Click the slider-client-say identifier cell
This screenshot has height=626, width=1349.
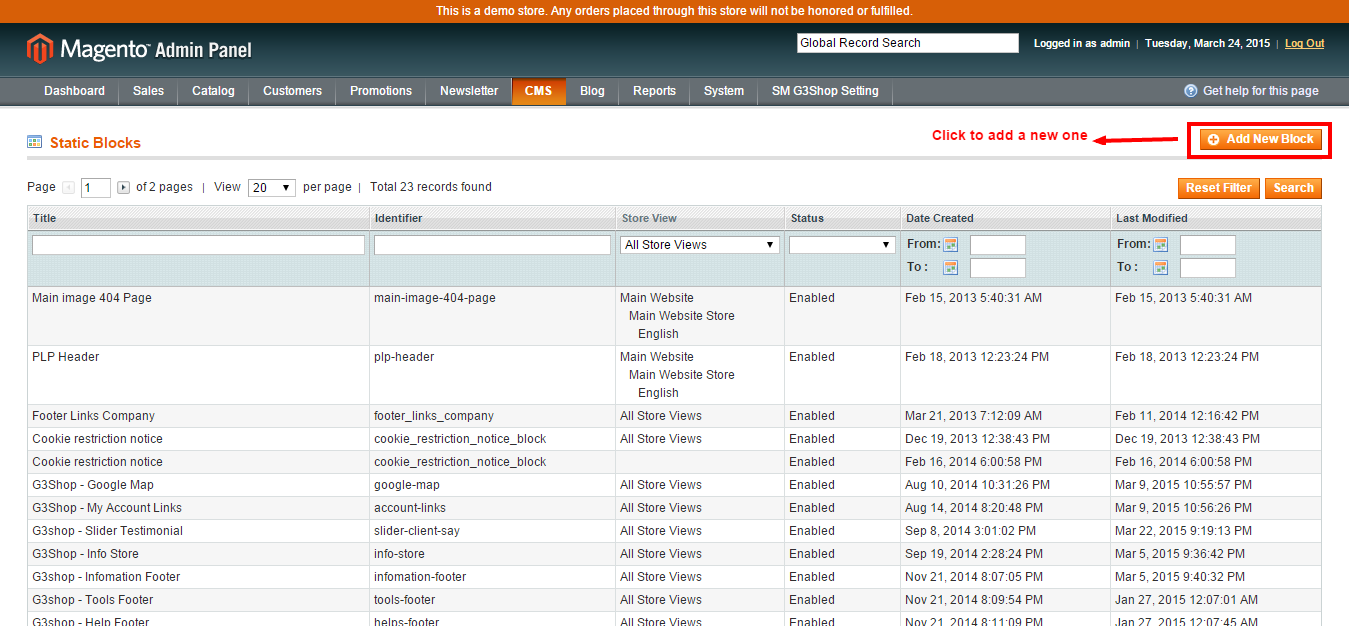point(493,531)
